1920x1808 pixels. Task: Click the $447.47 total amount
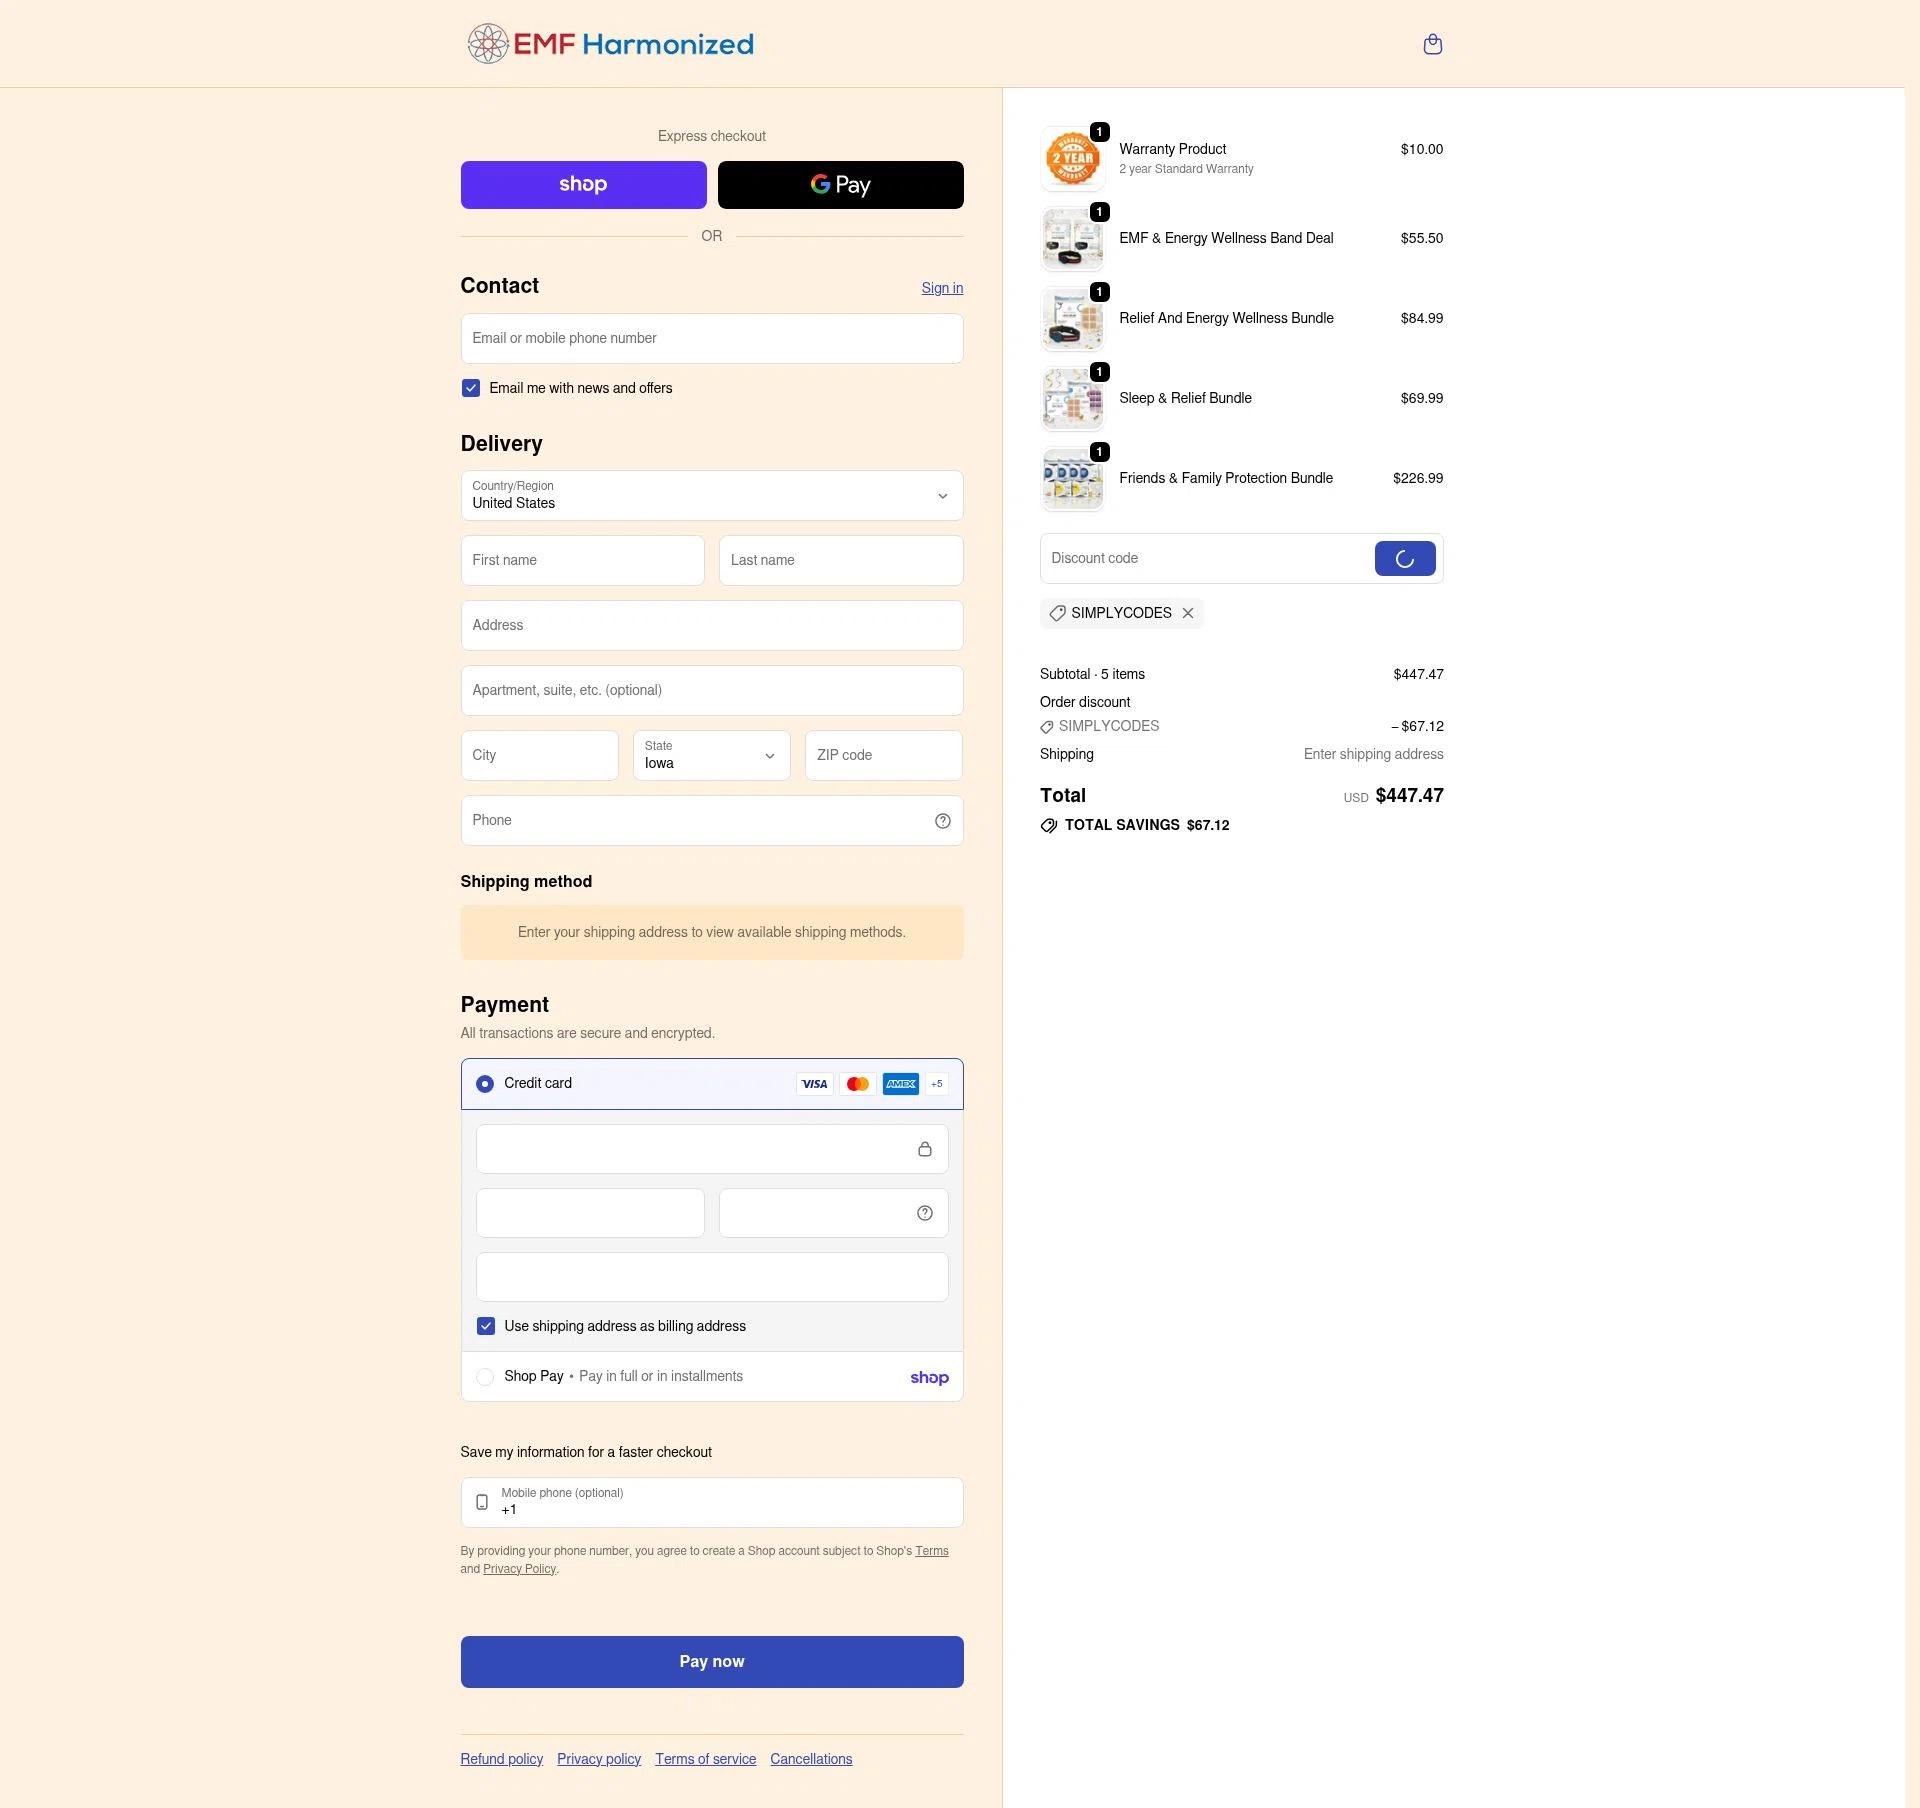(1409, 796)
